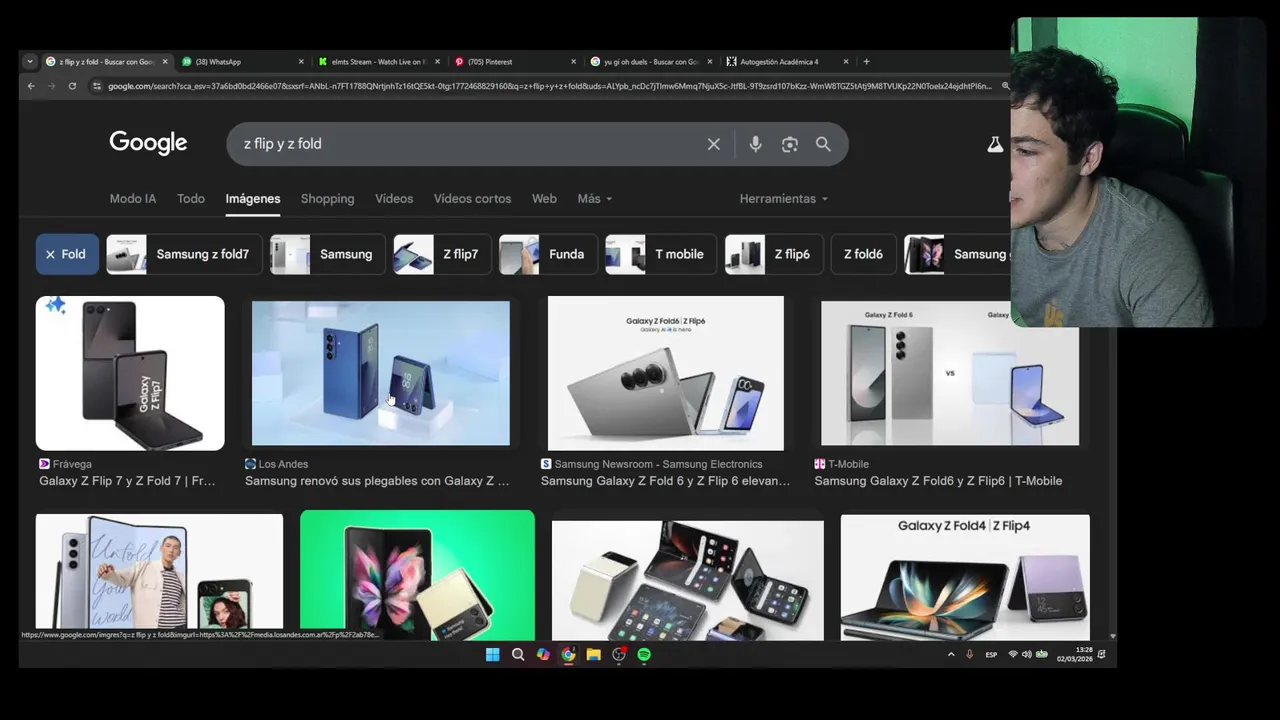Open the Galaxy Z Fold4 | Z Flip4 image
Viewport: 1280px width, 720px height.
click(x=965, y=577)
